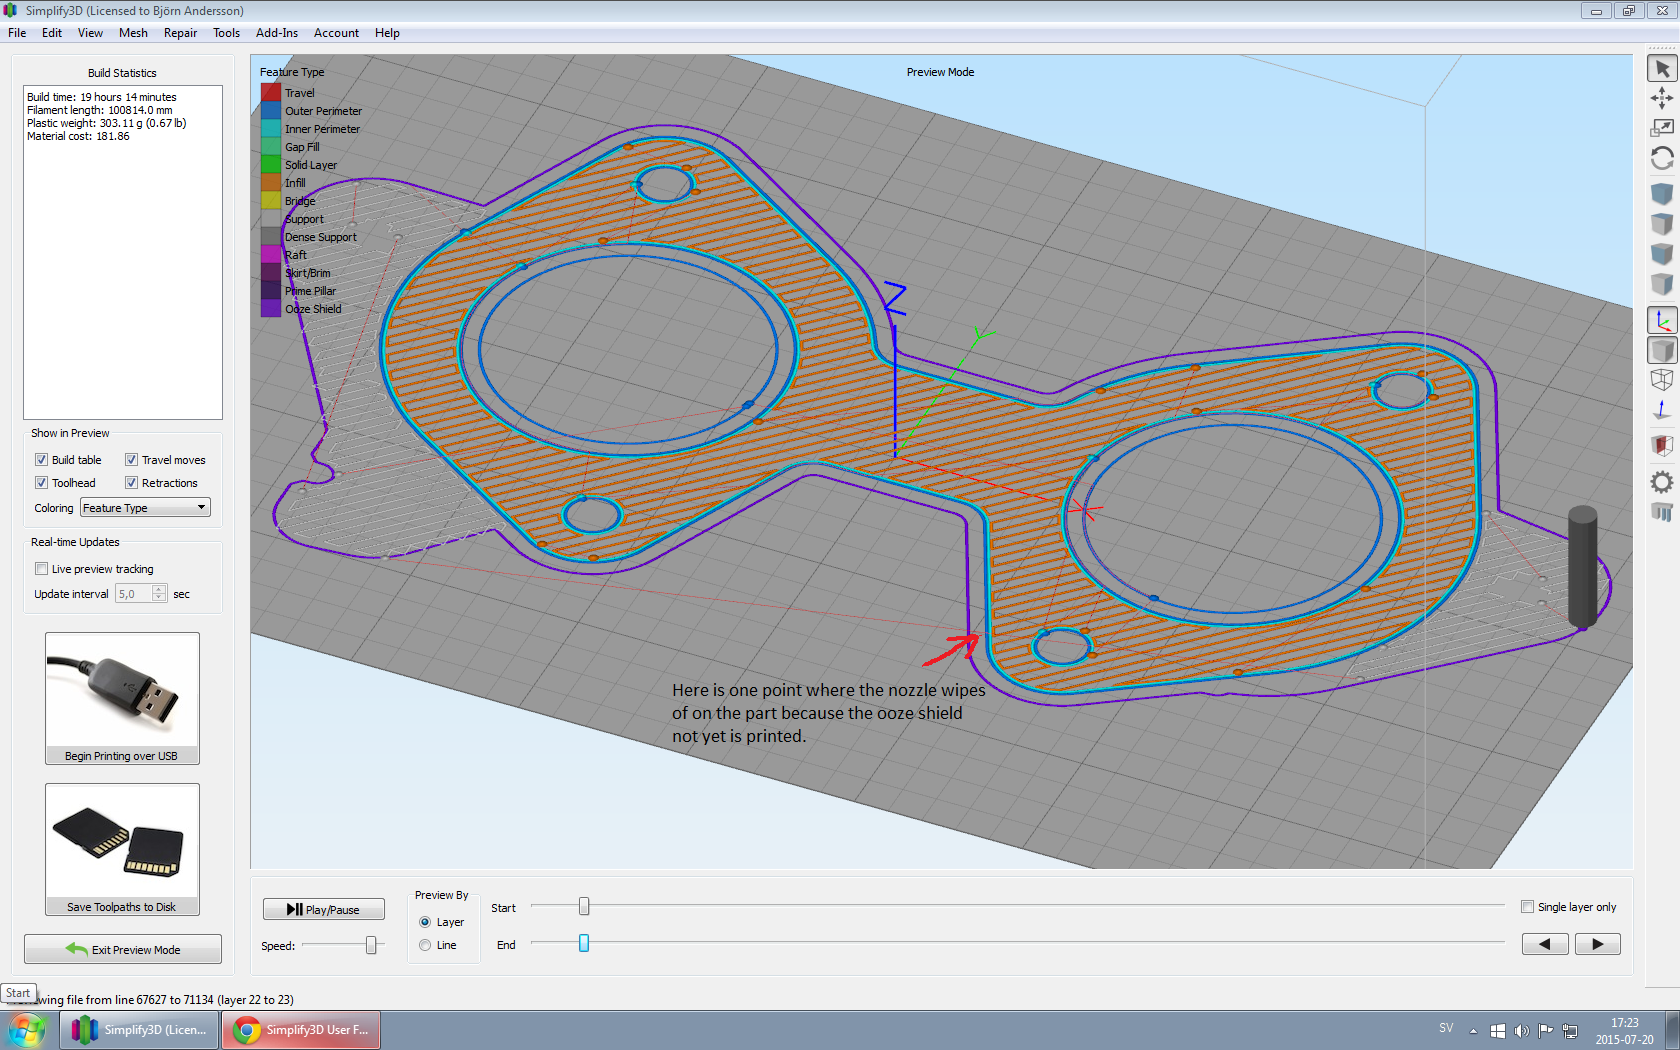Click the Outer Perimeter blue legend swatch
Screen dimensions: 1680x1050
tap(271, 111)
